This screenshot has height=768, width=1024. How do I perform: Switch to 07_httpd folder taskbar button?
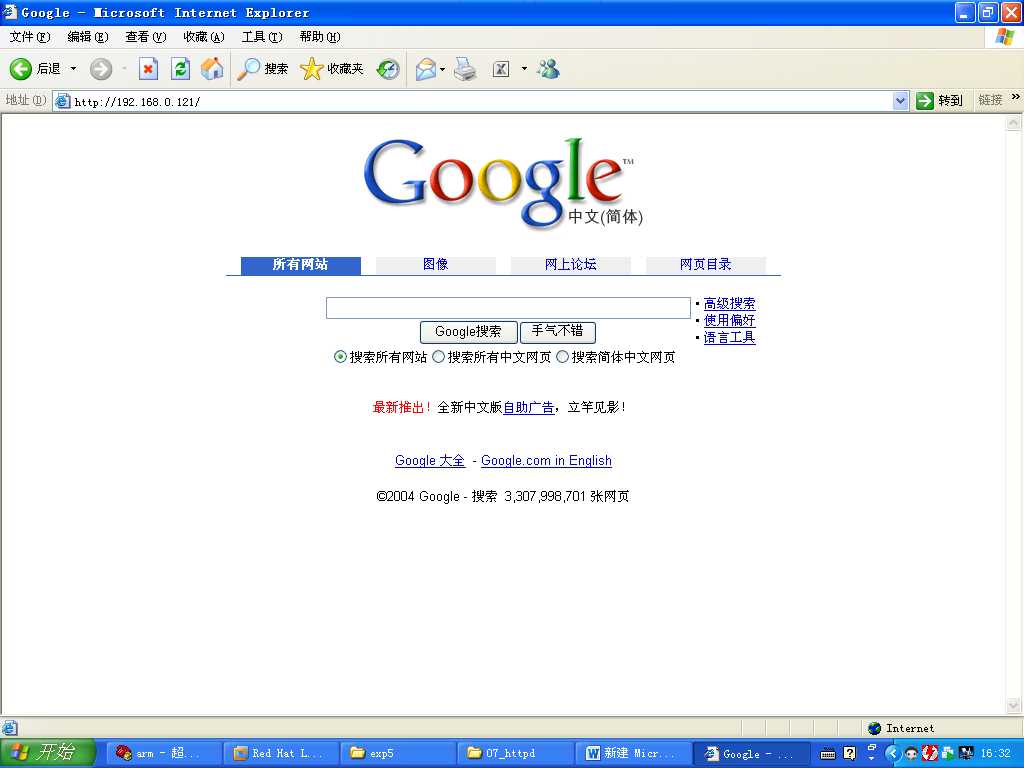(x=516, y=754)
